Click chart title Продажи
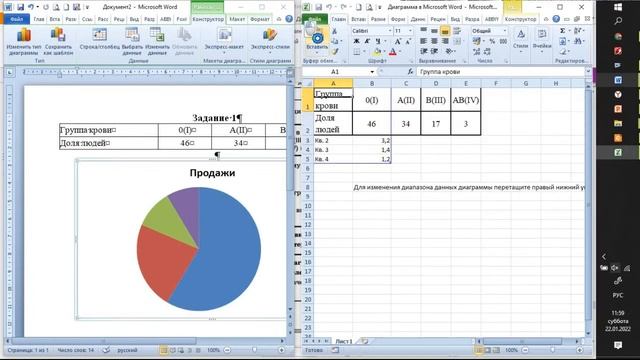The height and width of the screenshot is (360, 640). coord(212,173)
